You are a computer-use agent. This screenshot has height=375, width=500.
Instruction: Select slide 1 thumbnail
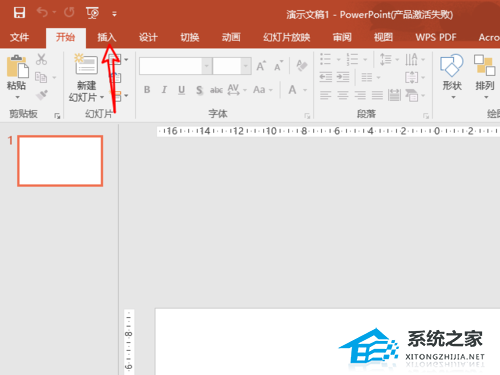click(x=60, y=161)
